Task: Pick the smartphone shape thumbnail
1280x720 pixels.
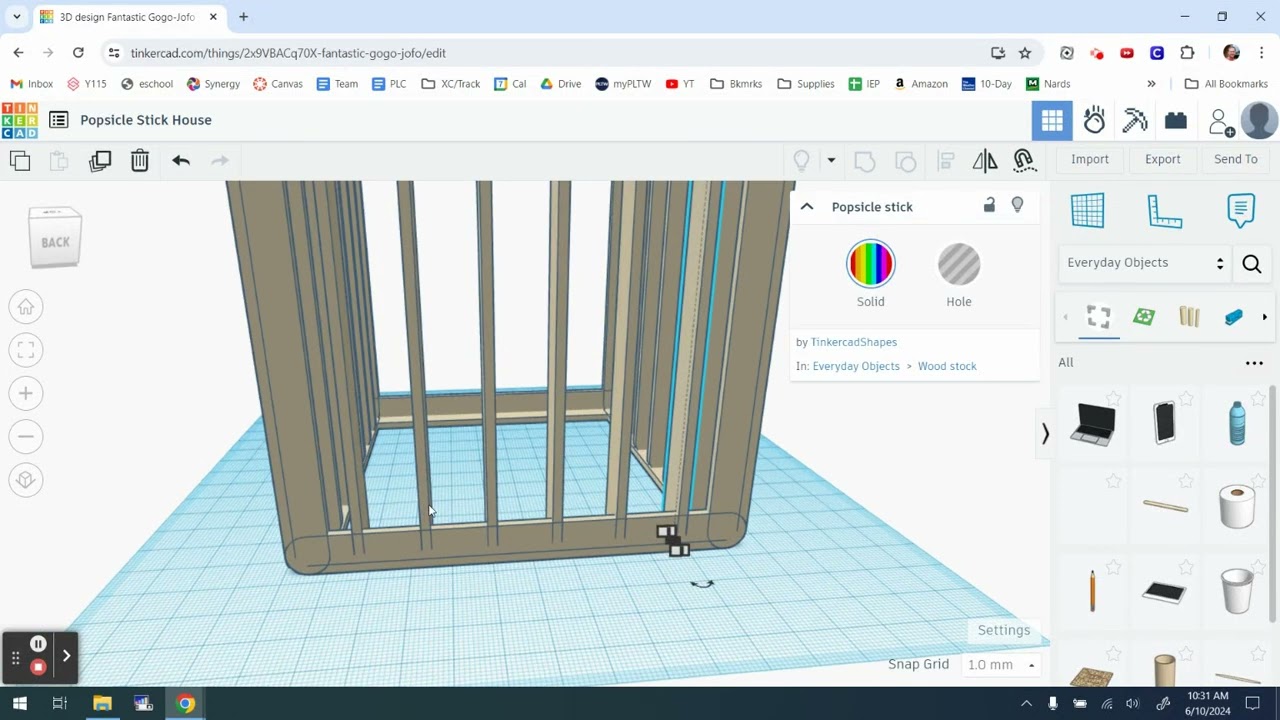Action: click(1165, 422)
